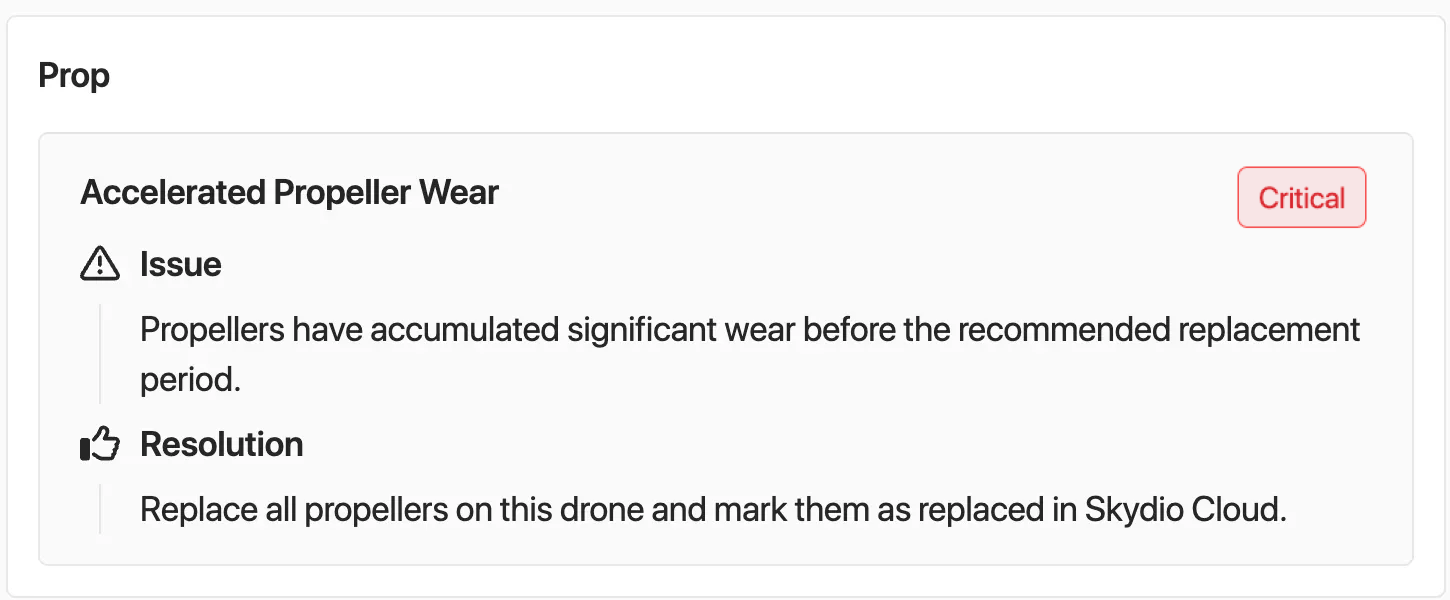Click the warning triangle icon beside Issue
Image resolution: width=1450 pixels, height=600 pixels.
(x=99, y=265)
